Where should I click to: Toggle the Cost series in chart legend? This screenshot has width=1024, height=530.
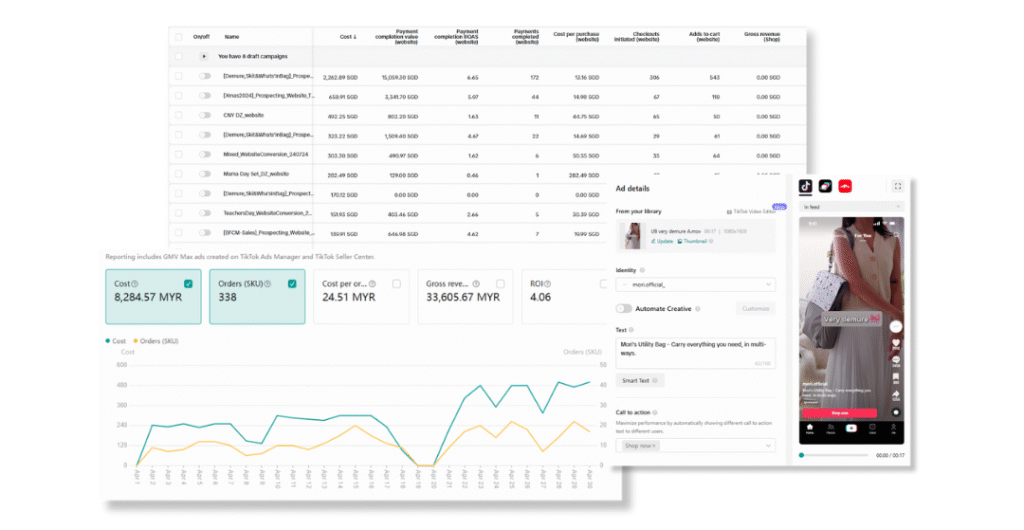(116, 341)
